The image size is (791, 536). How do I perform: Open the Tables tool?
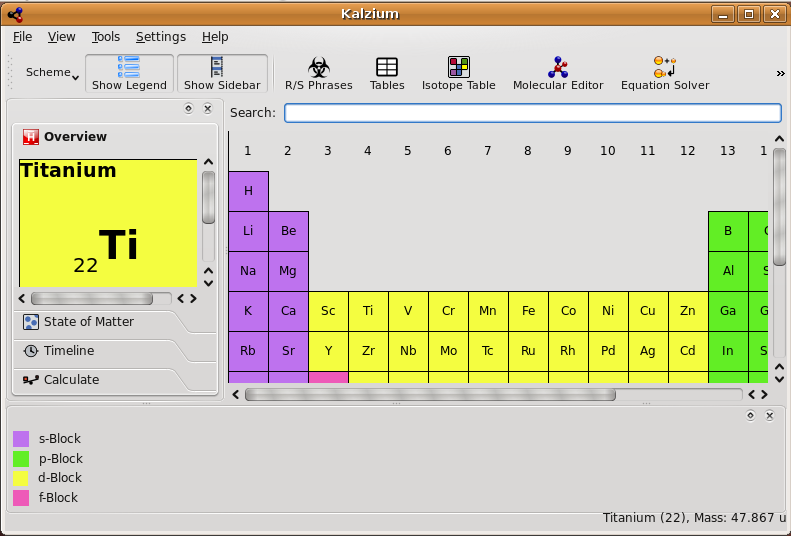pyautogui.click(x=387, y=74)
